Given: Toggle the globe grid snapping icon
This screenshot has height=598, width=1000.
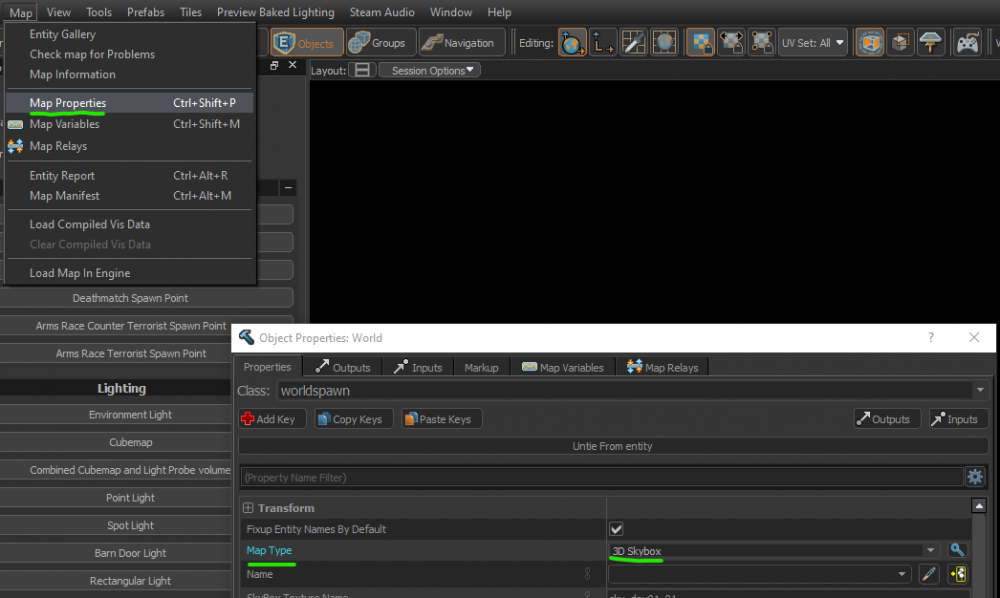Looking at the screenshot, I should pos(664,43).
